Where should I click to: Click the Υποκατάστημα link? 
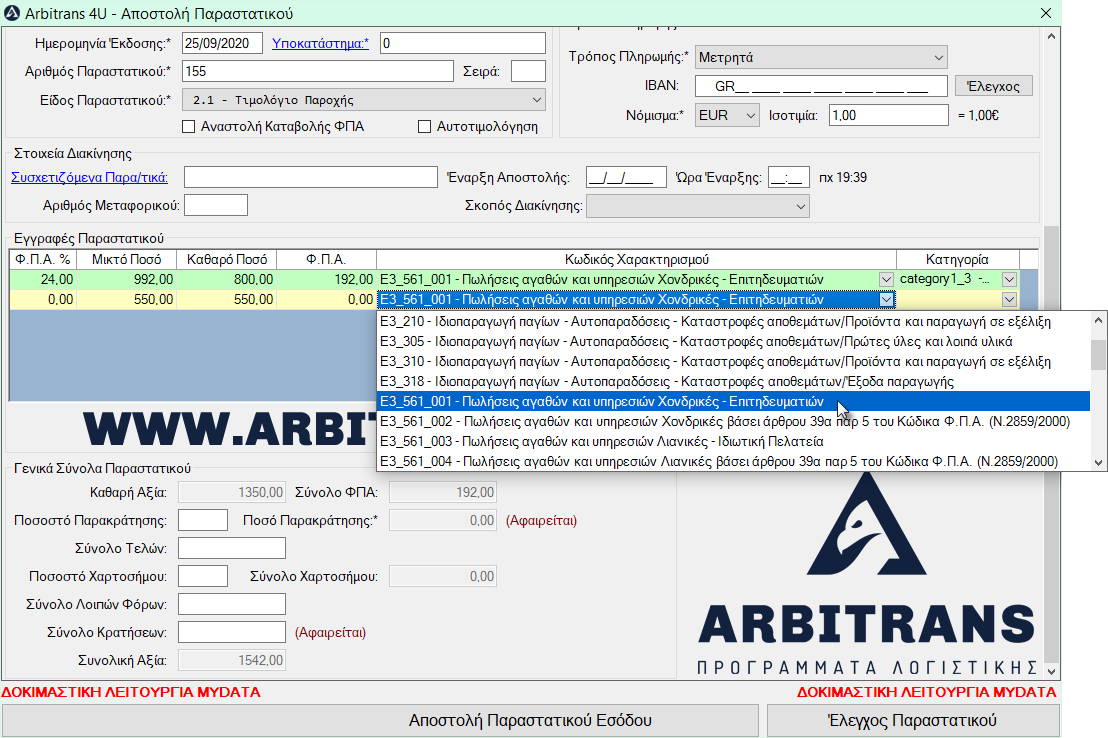(x=320, y=43)
